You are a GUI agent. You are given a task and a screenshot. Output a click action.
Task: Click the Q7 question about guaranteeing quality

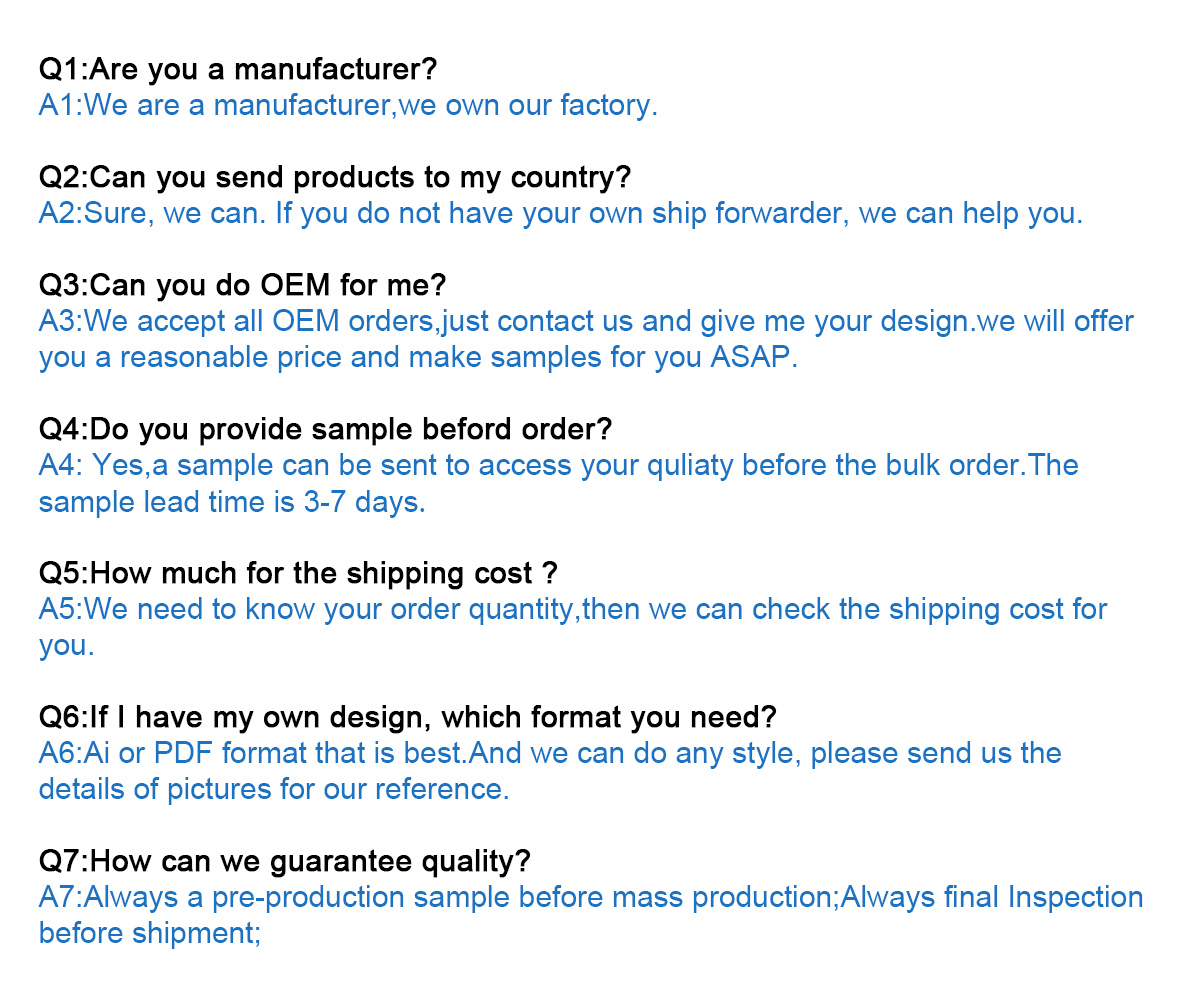[285, 861]
